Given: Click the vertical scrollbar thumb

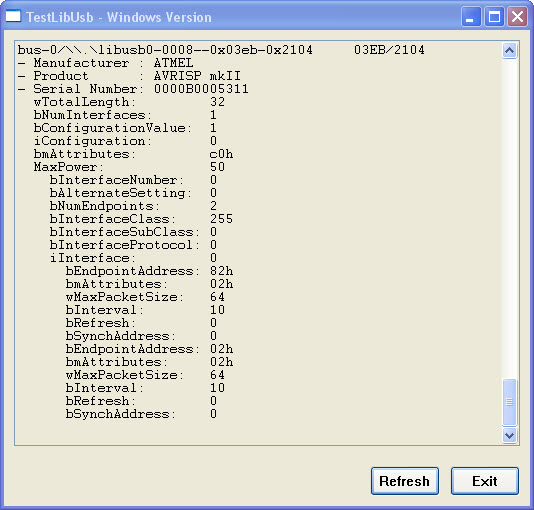Looking at the screenshot, I should [509, 402].
